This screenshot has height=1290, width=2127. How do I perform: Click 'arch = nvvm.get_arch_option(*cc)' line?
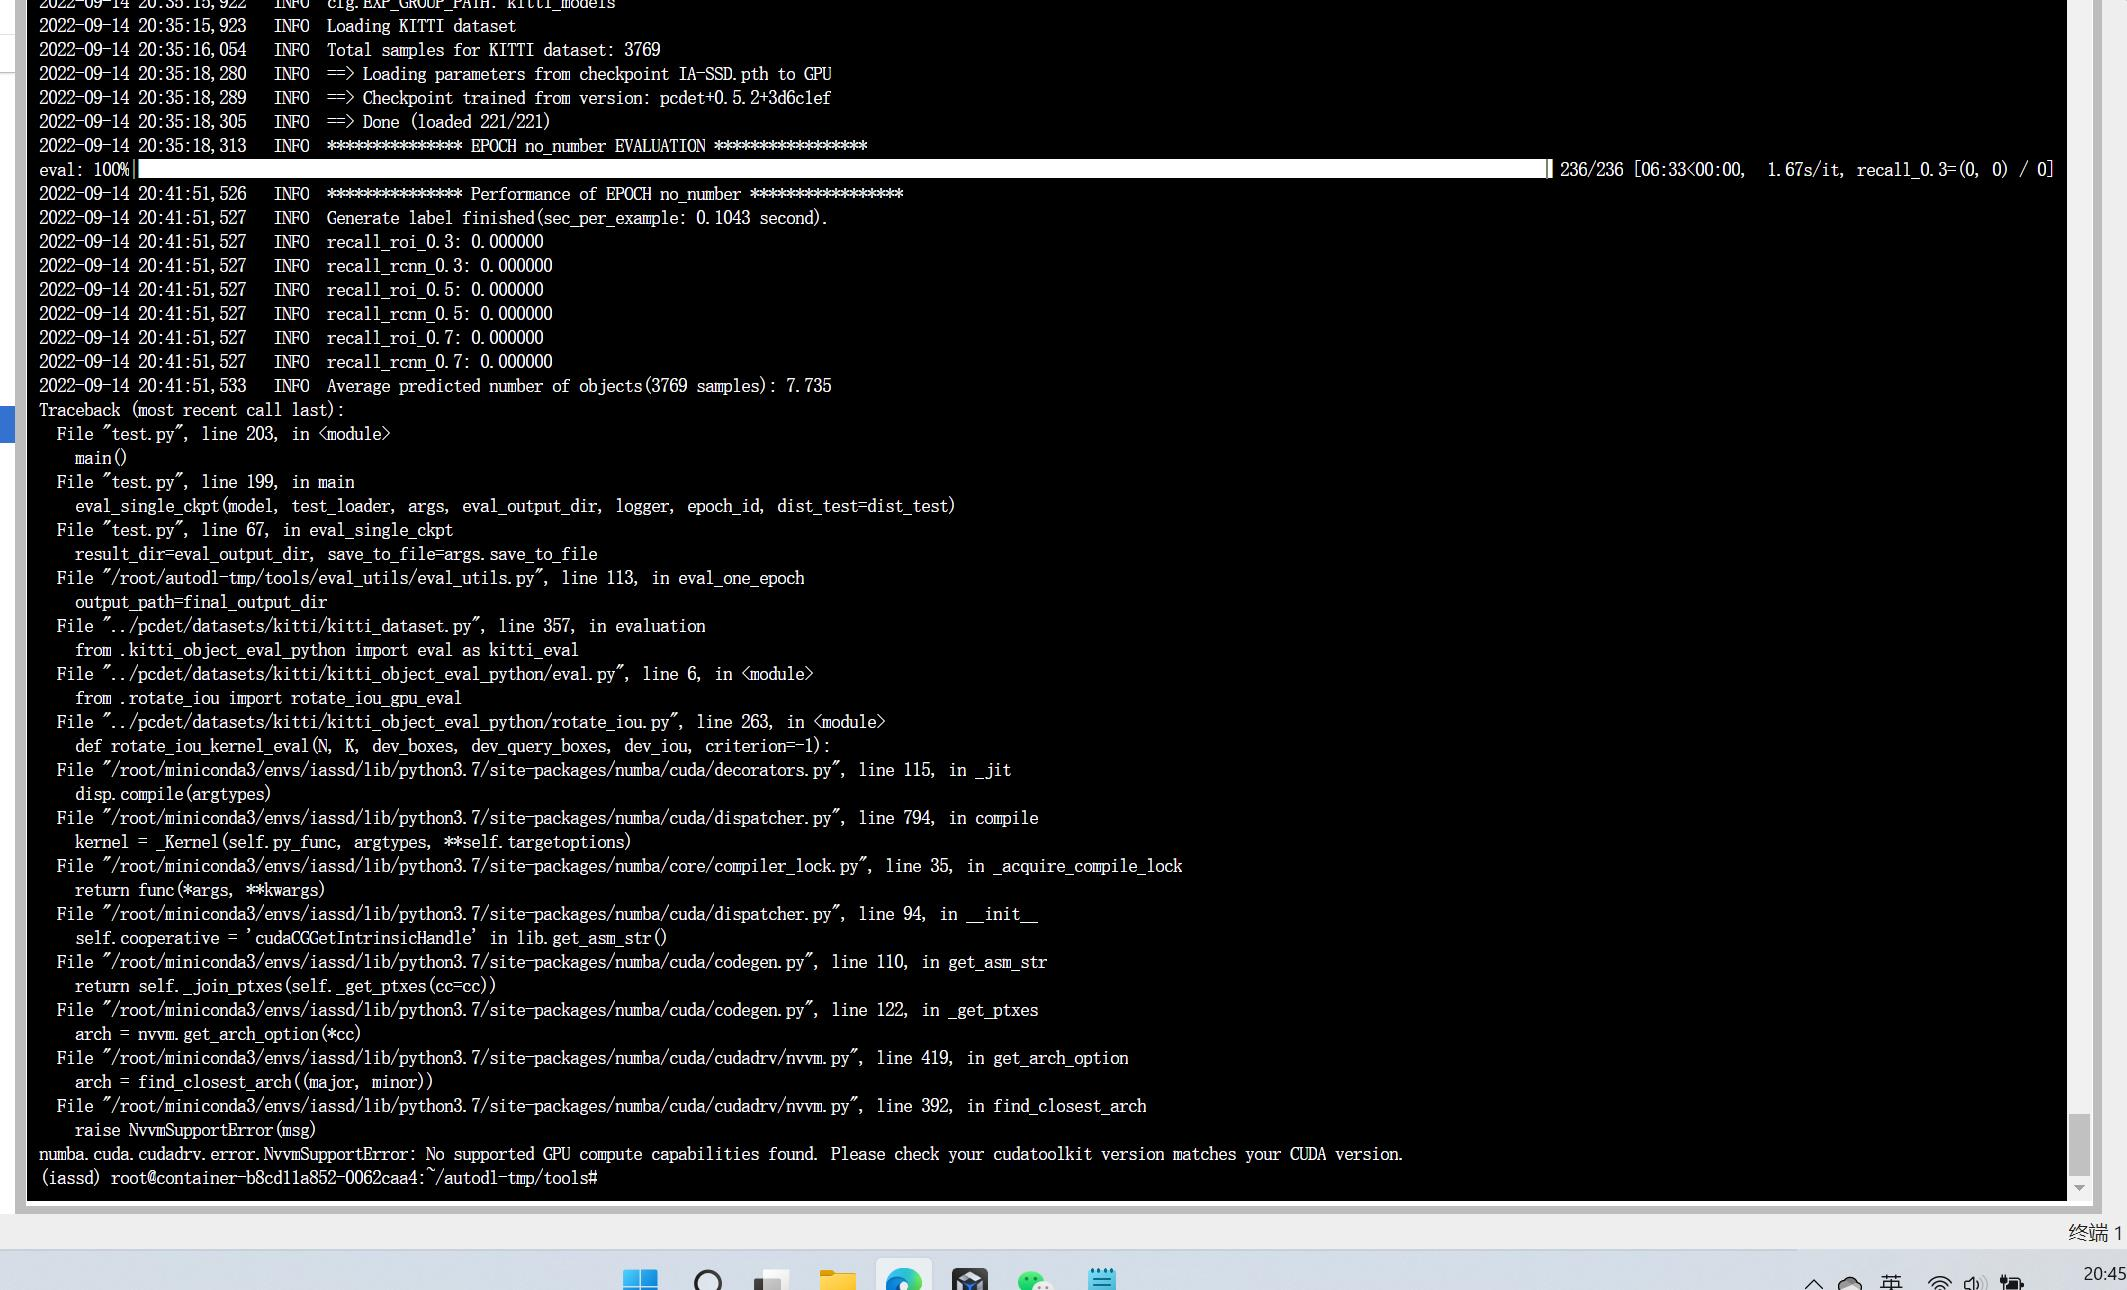click(218, 1034)
